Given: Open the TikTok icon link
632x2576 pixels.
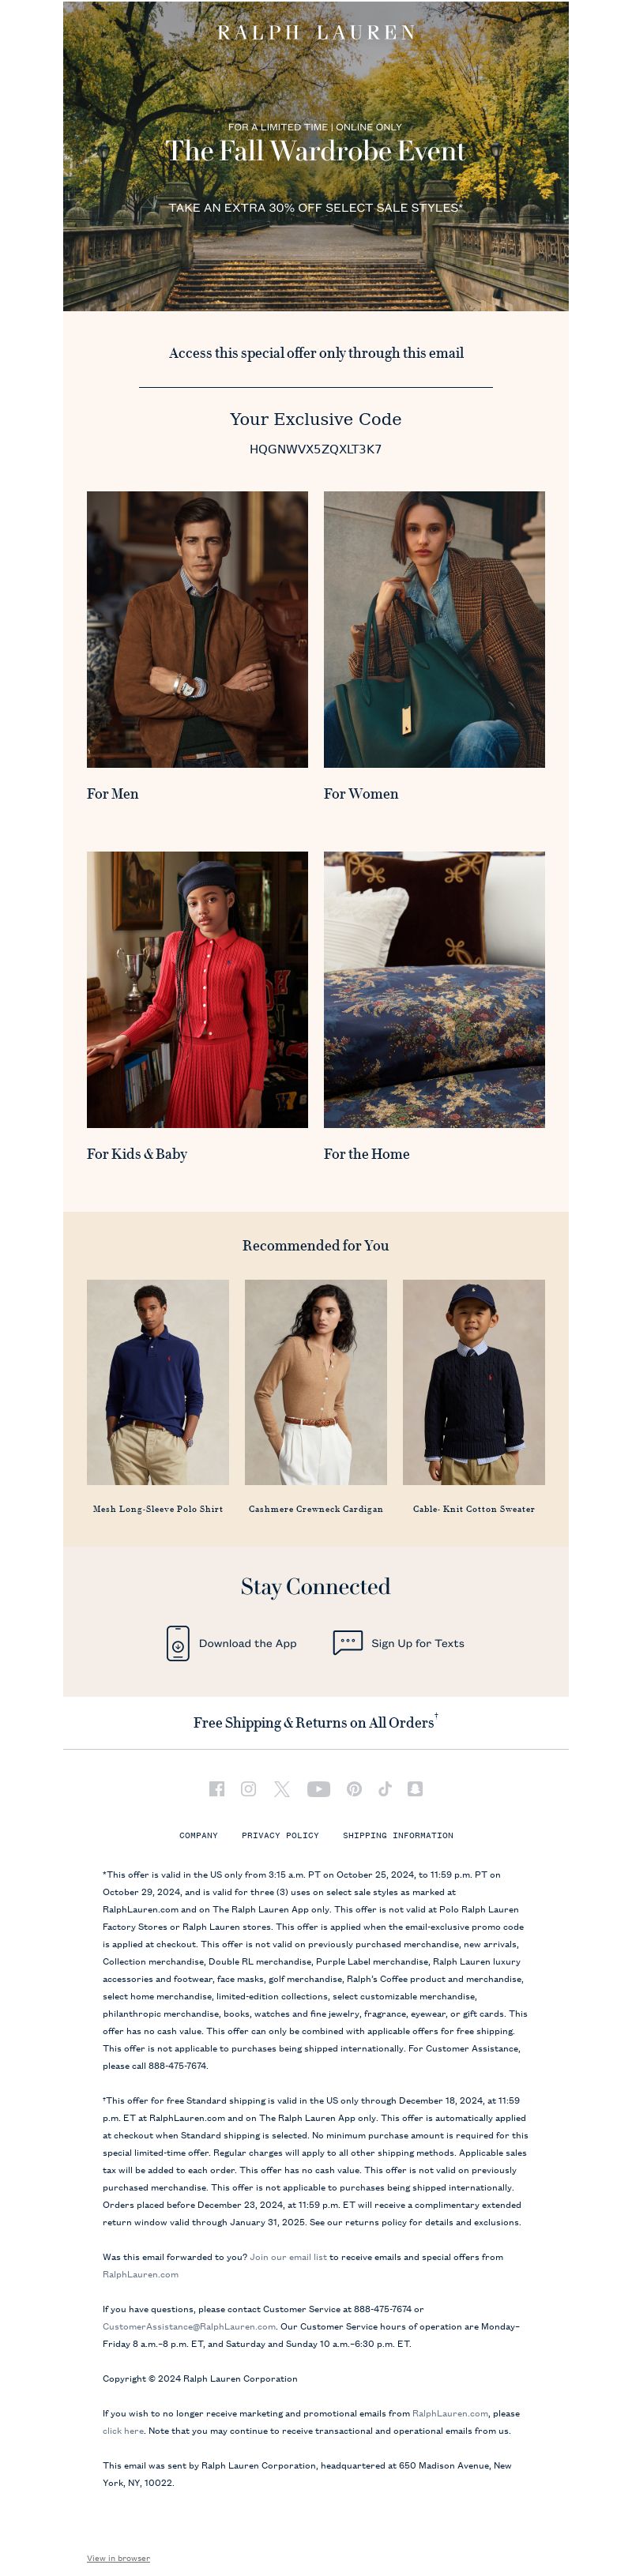Looking at the screenshot, I should [x=385, y=1789].
